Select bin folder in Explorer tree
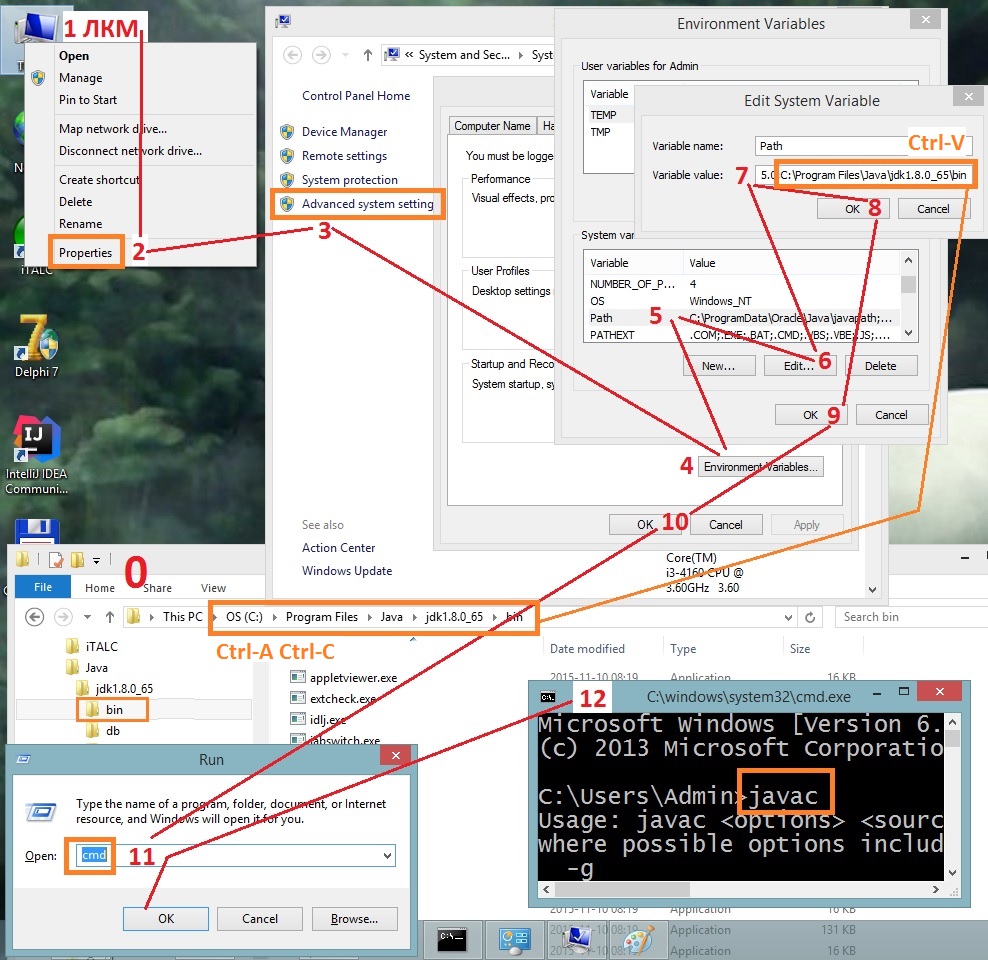988x960 pixels. (x=114, y=709)
